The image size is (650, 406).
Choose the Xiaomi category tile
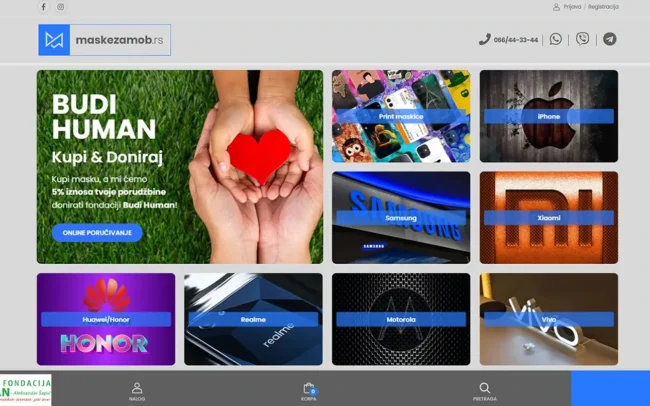coord(548,217)
